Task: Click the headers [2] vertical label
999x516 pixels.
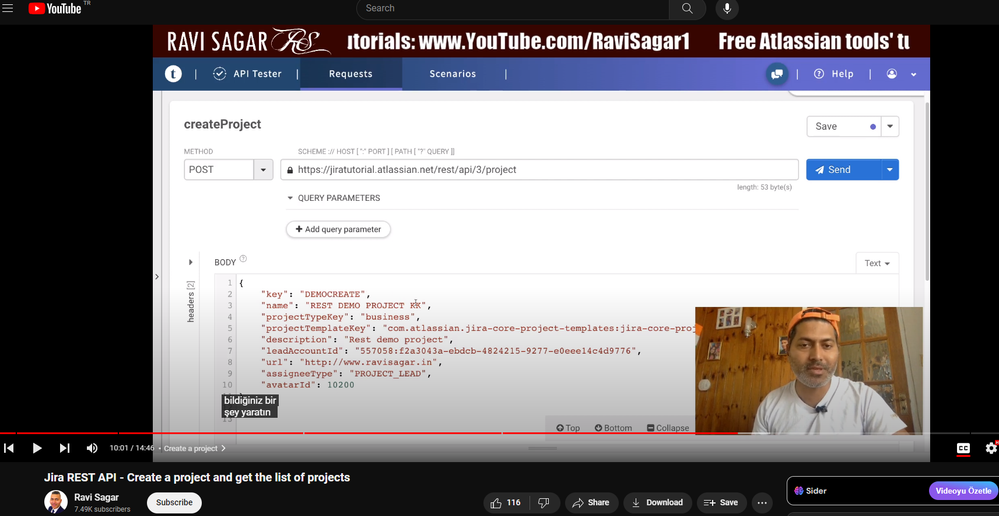Action: click(x=190, y=301)
